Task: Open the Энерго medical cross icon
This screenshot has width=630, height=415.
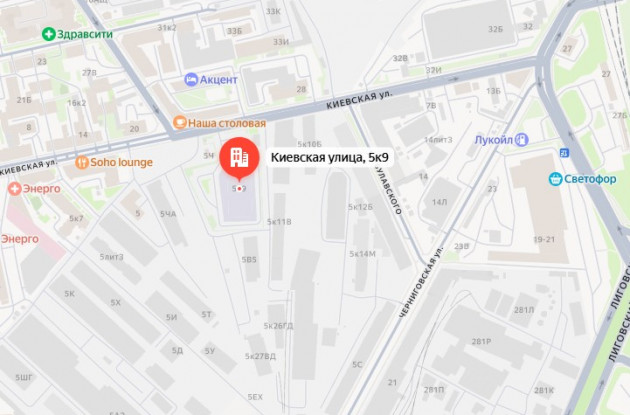Action: click(15, 188)
